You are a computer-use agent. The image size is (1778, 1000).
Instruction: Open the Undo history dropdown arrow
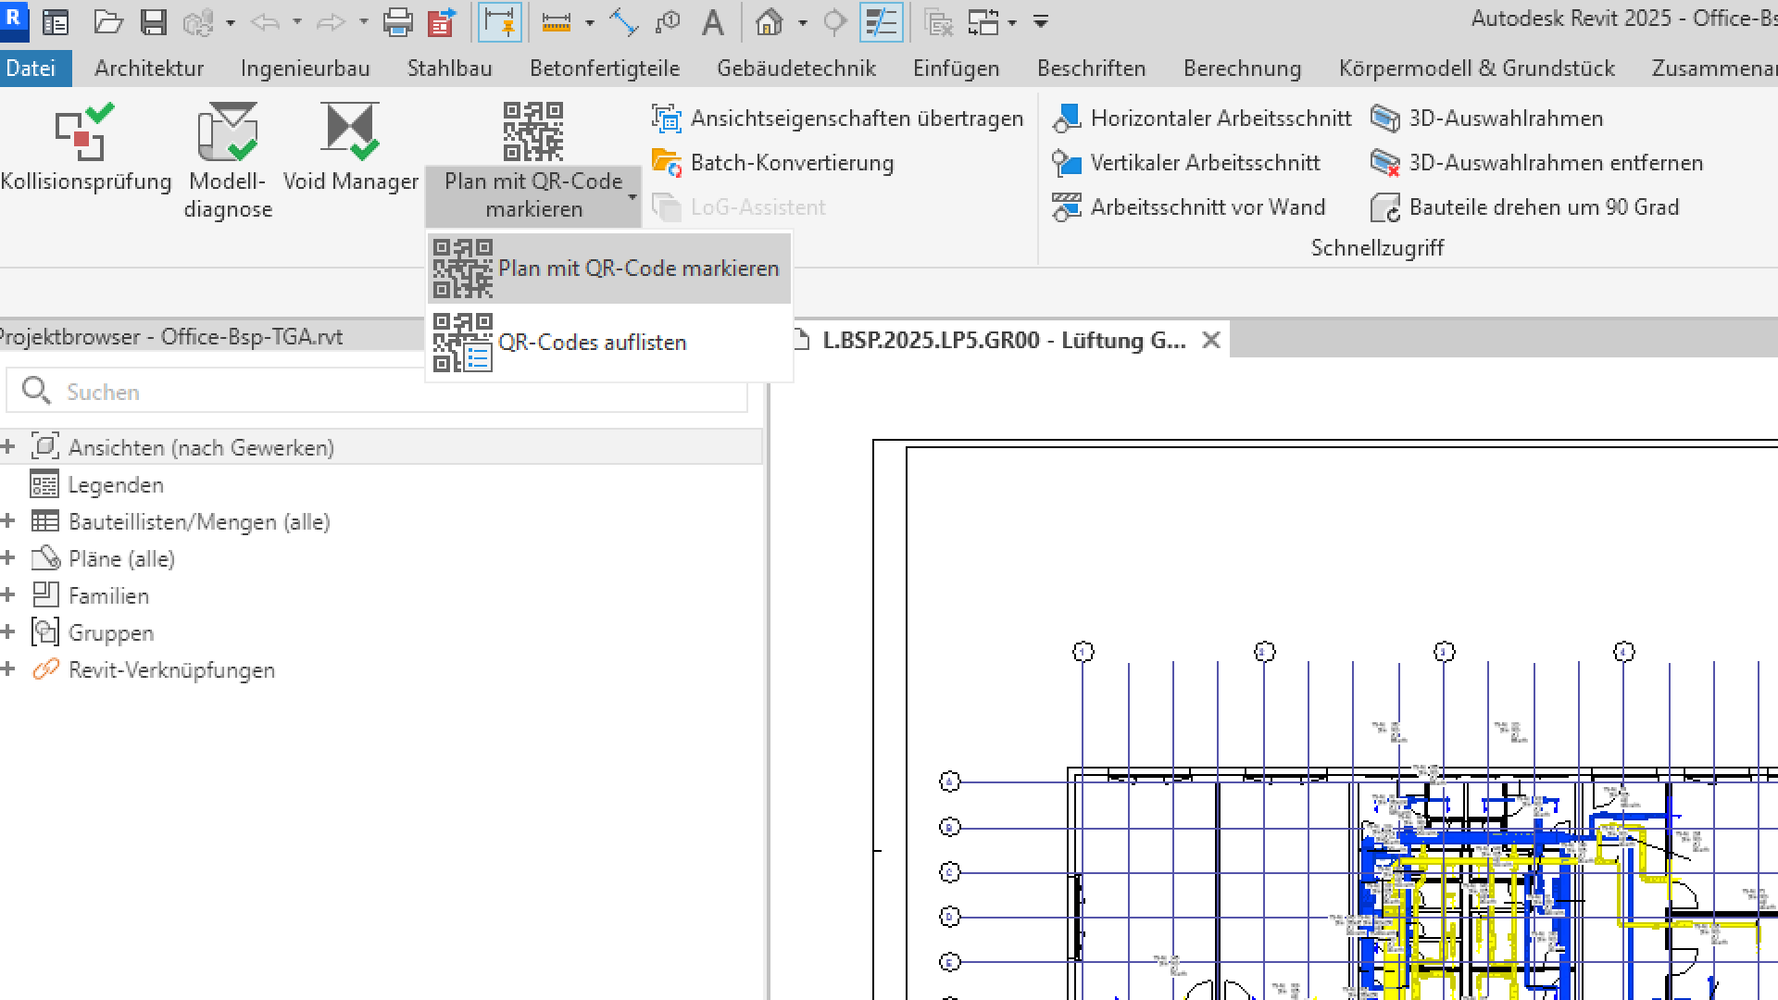click(x=297, y=22)
